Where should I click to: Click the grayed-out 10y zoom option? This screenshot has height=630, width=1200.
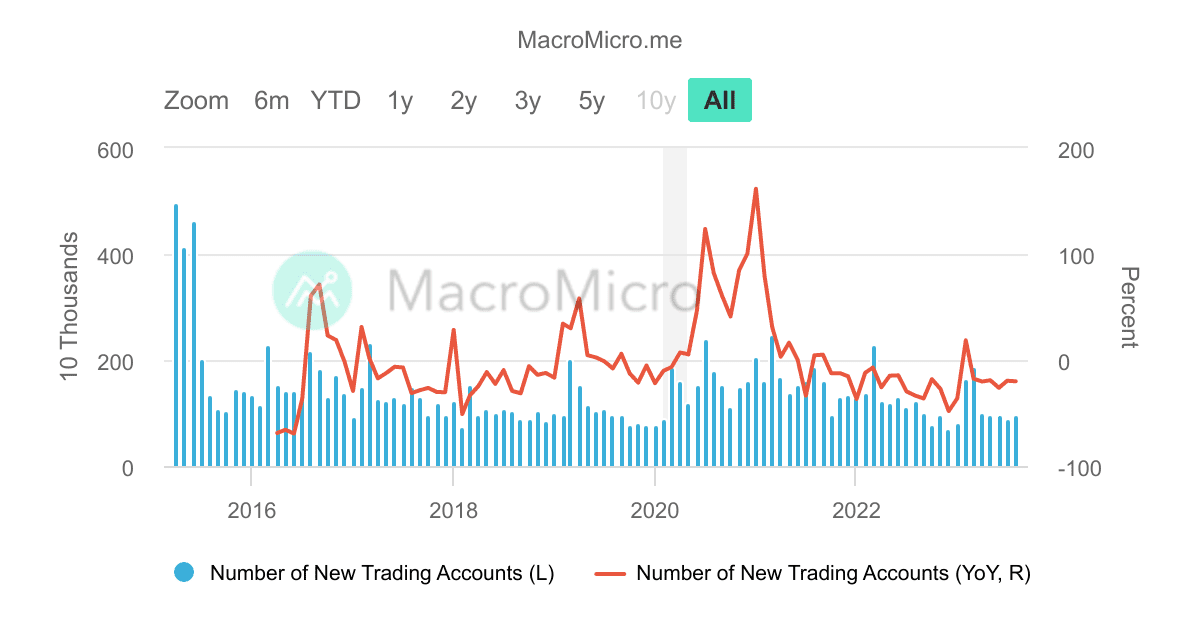click(x=656, y=100)
